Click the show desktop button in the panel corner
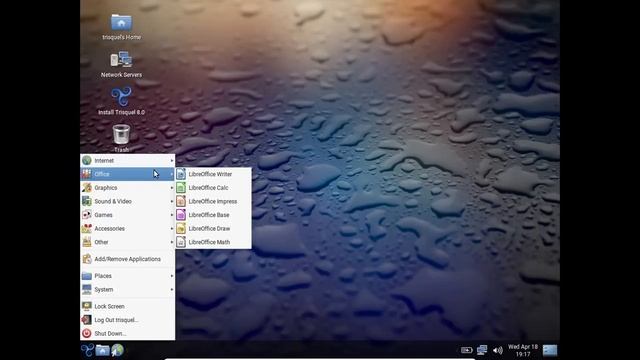 point(550,350)
